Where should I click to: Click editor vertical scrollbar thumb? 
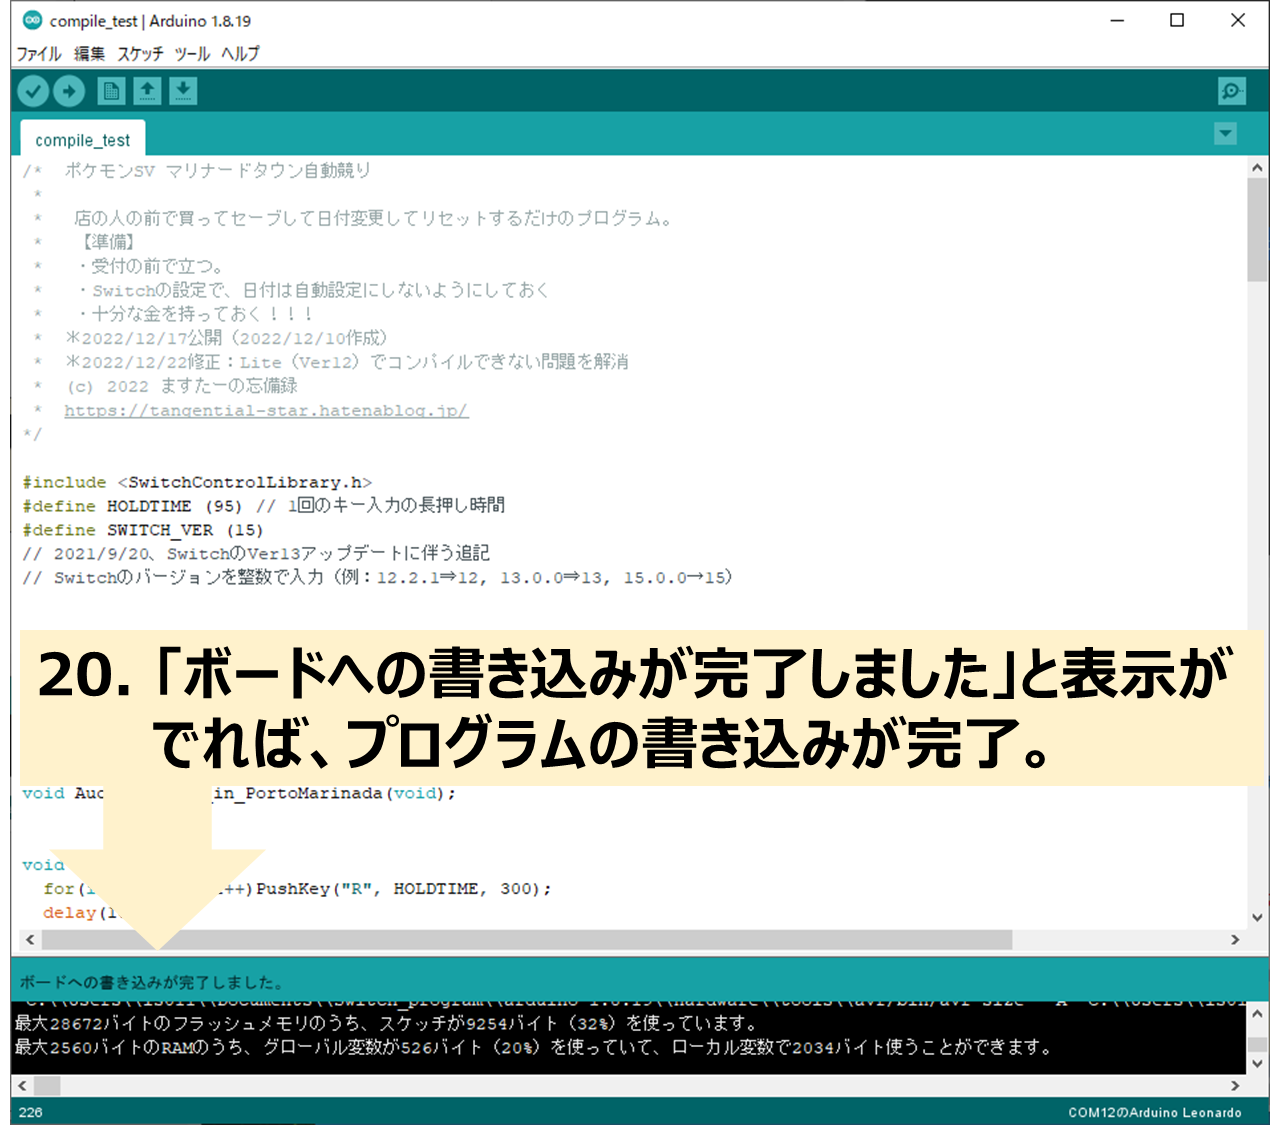[1258, 230]
